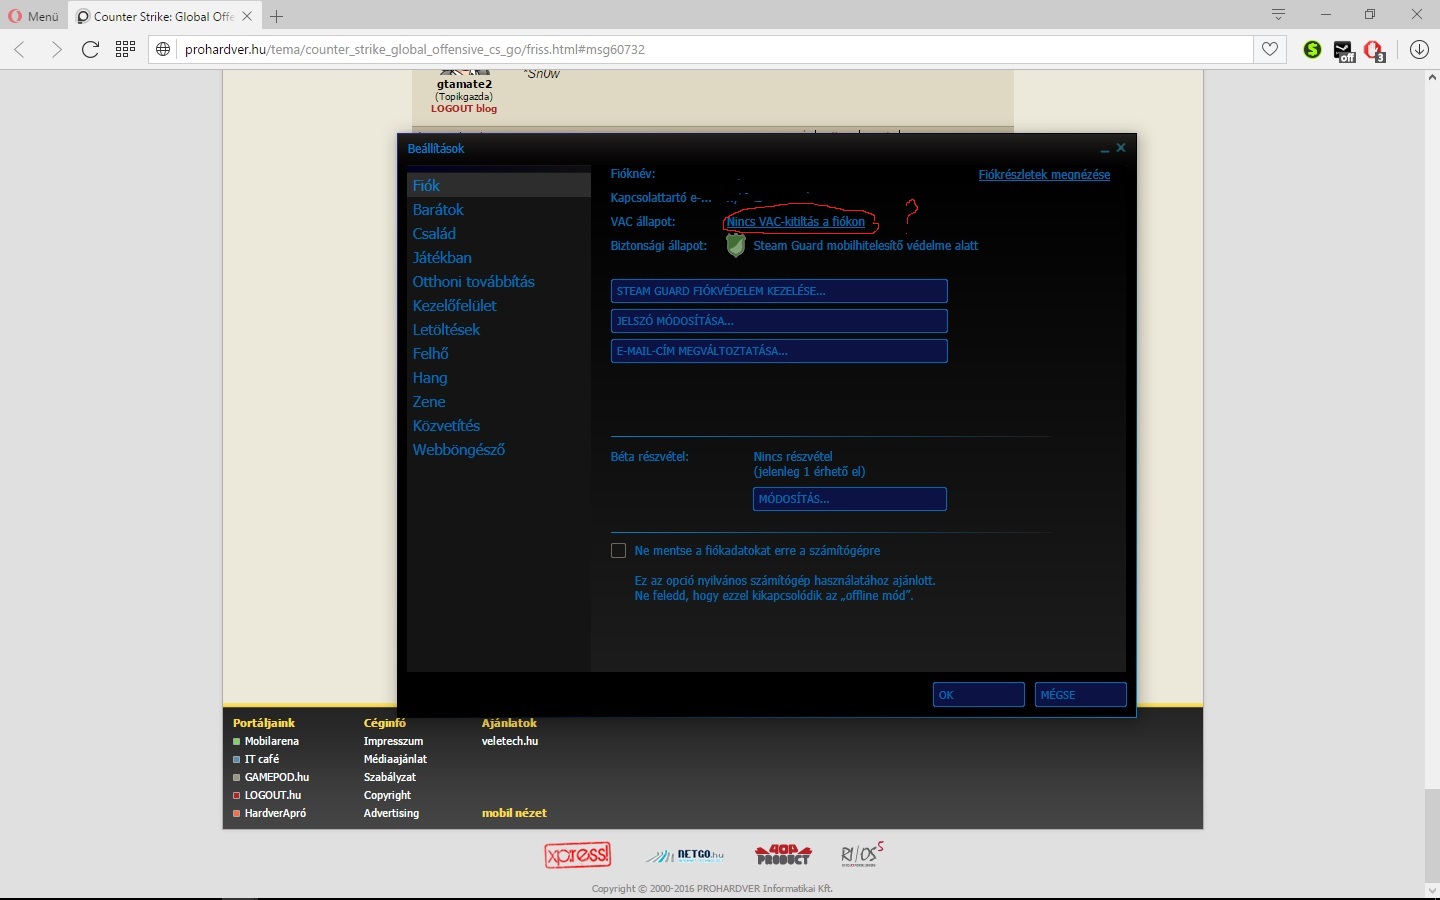The width and height of the screenshot is (1440, 900).
Task: Open Médiaajánlat footer link
Action: [395, 759]
